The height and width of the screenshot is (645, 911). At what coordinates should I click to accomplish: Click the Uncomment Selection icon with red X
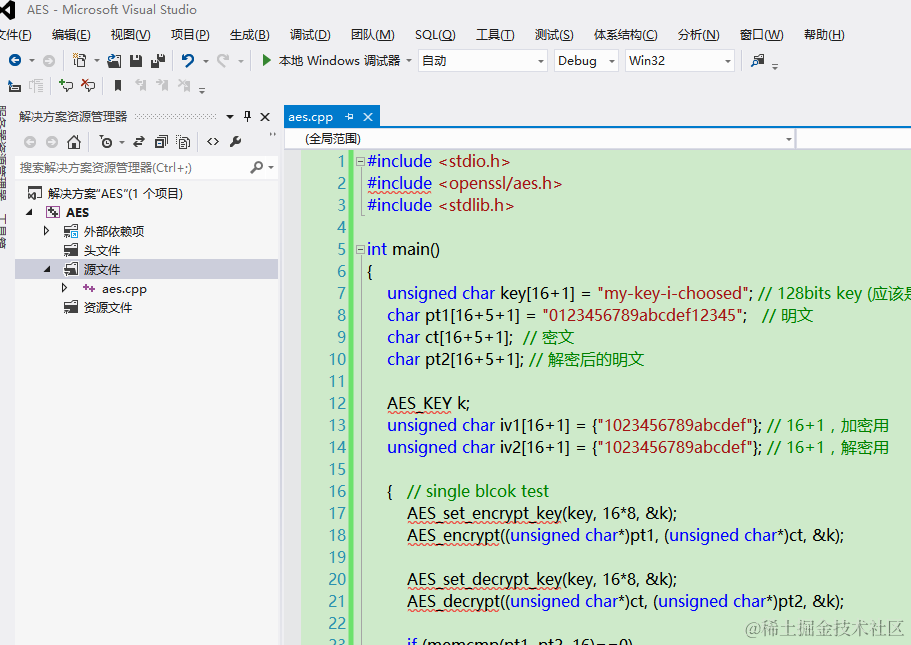click(x=88, y=86)
